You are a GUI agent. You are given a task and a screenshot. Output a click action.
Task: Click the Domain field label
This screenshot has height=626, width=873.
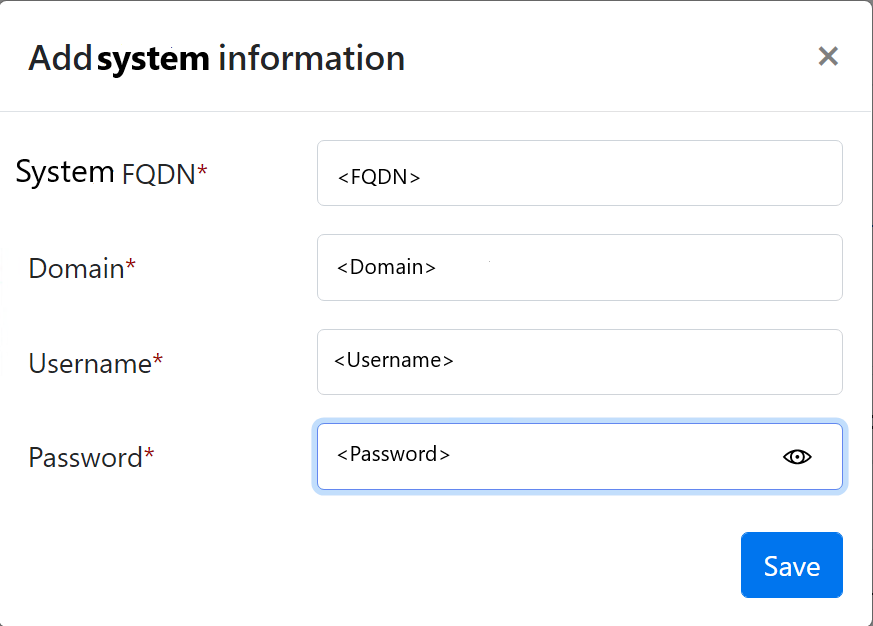click(x=76, y=268)
